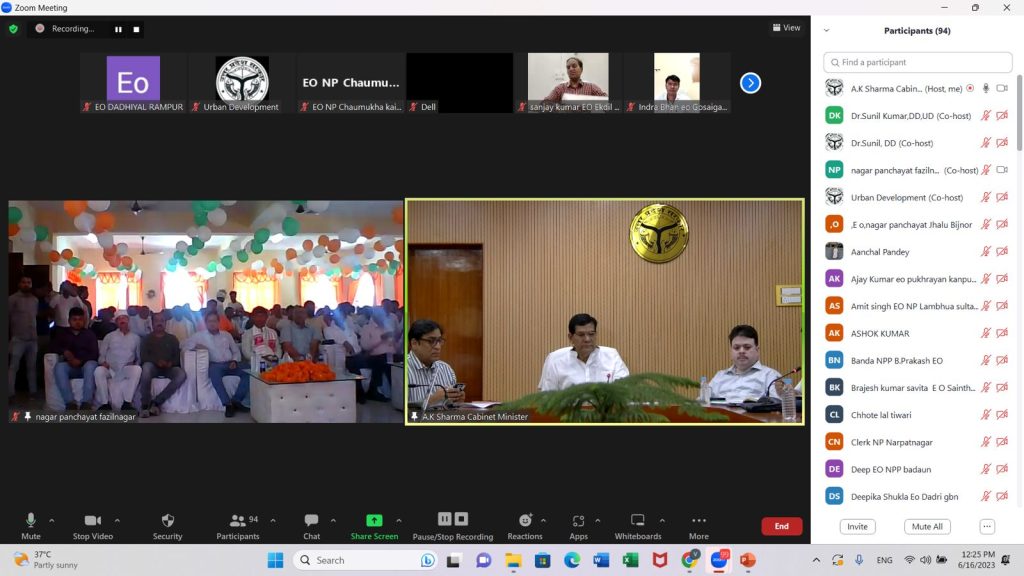Viewport: 1024px width, 576px height.
Task: Select participant Clerk NP Narpatnagar
Action: coord(917,442)
